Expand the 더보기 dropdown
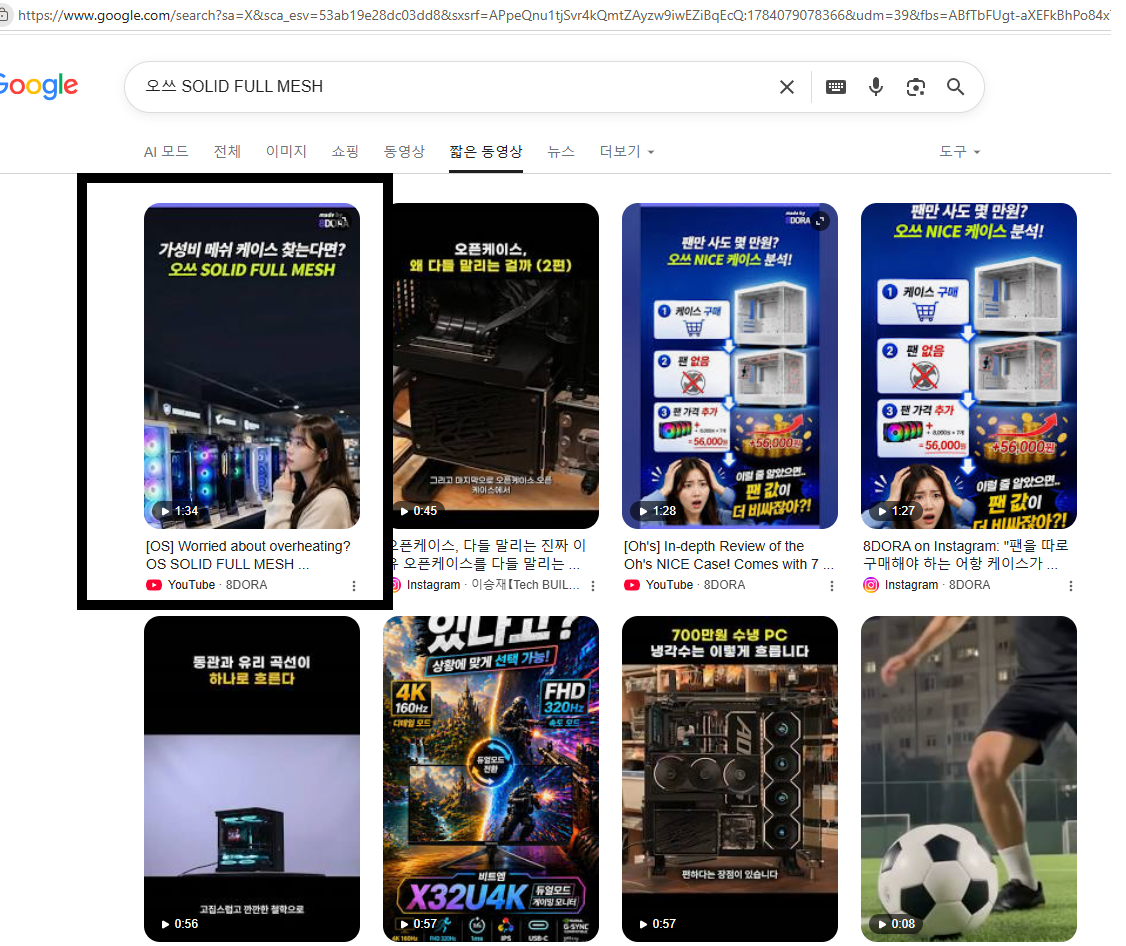The width and height of the screenshot is (1126, 946). tap(626, 152)
